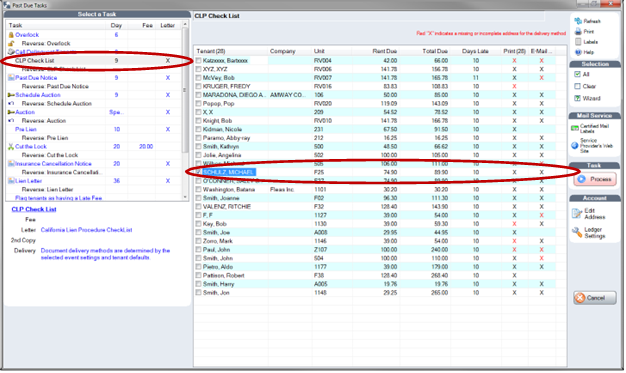Click the task list scrollbar thumb
This screenshot has width=626, height=373.
(x=185, y=90)
